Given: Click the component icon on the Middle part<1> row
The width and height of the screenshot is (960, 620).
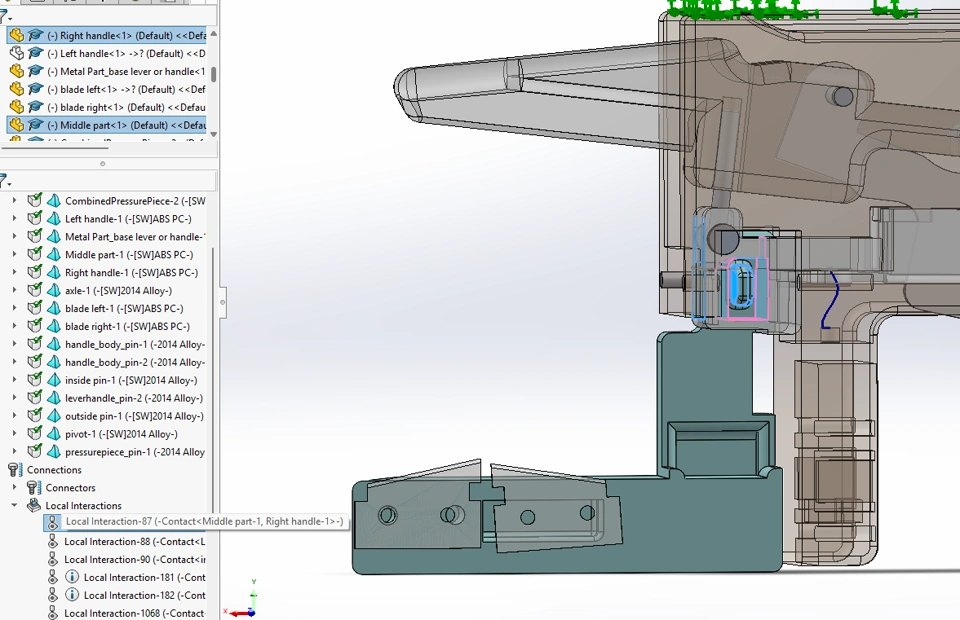Looking at the screenshot, I should pyautogui.click(x=17, y=125).
